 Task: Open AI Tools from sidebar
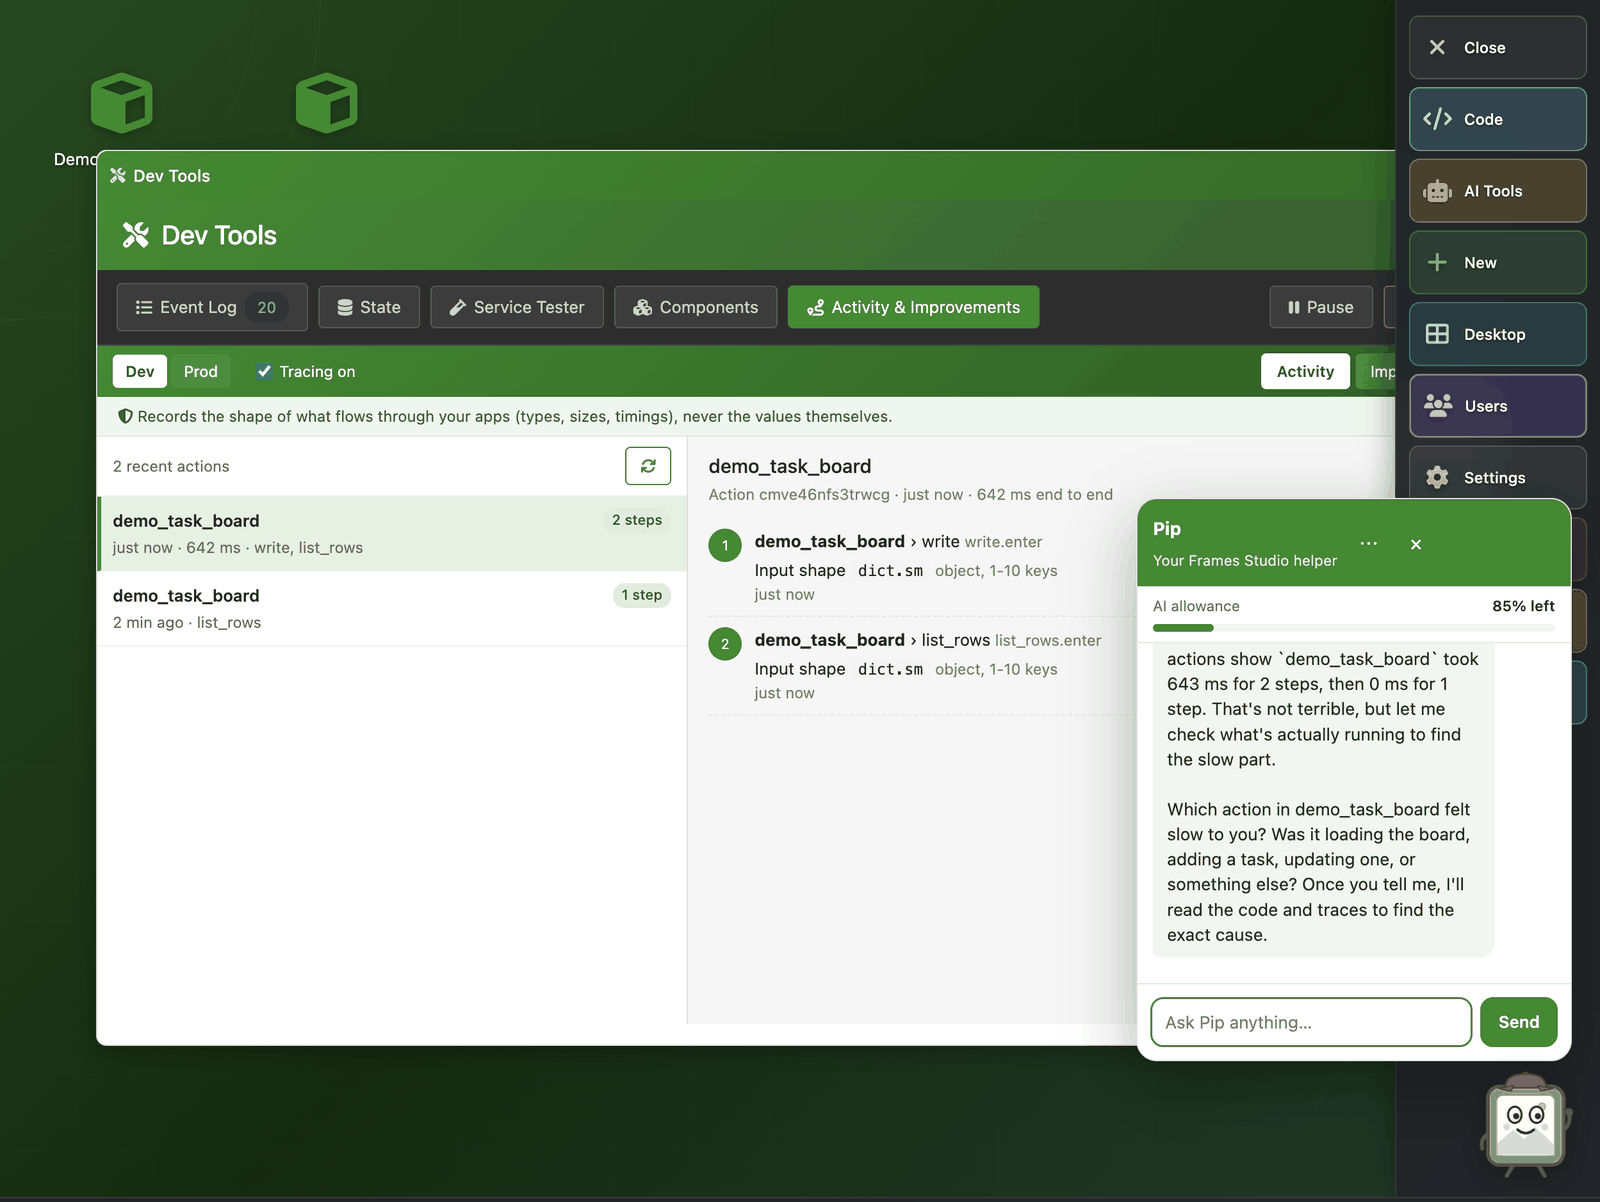1497,191
